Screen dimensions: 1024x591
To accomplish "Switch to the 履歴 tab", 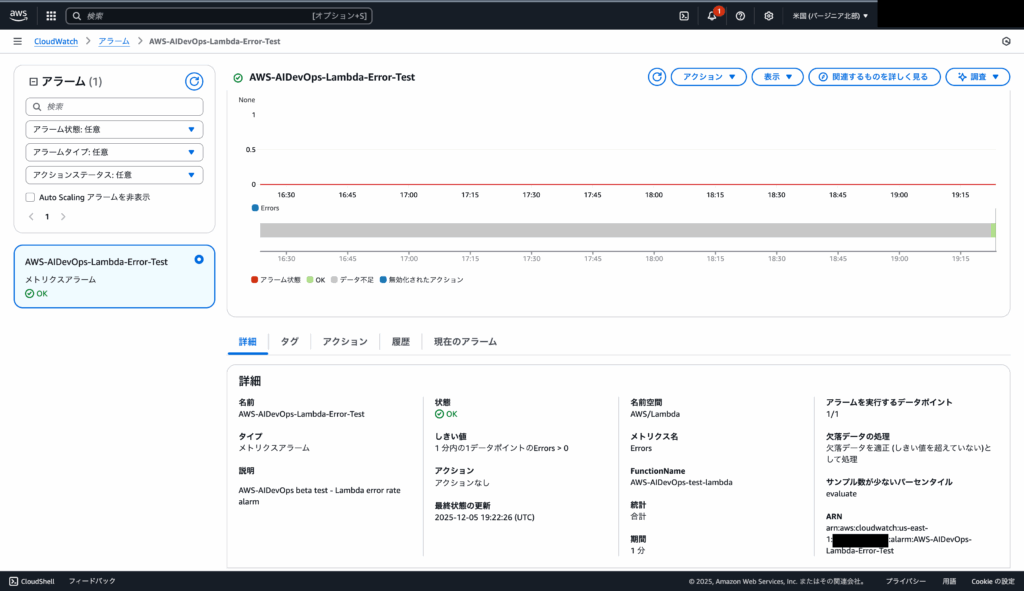I will tap(400, 342).
